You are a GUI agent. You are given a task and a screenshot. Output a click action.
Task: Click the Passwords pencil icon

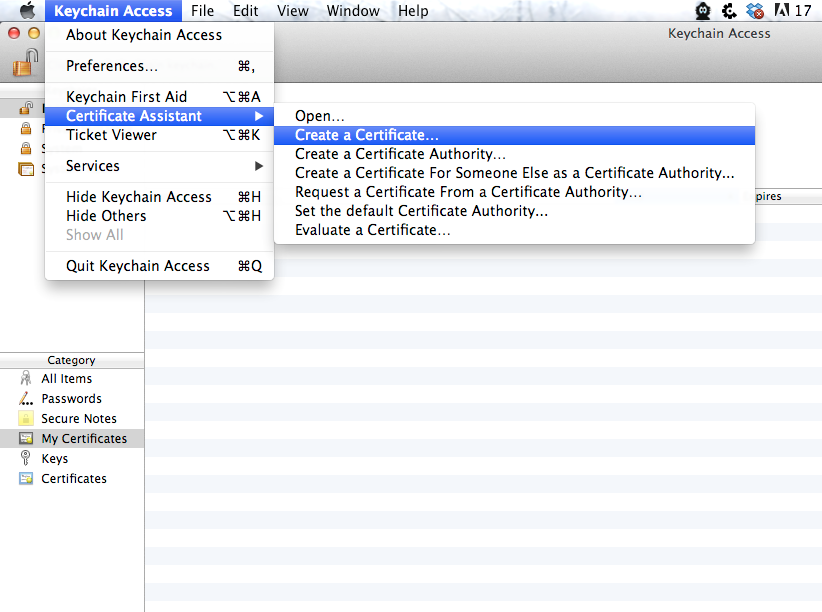pyautogui.click(x=26, y=399)
